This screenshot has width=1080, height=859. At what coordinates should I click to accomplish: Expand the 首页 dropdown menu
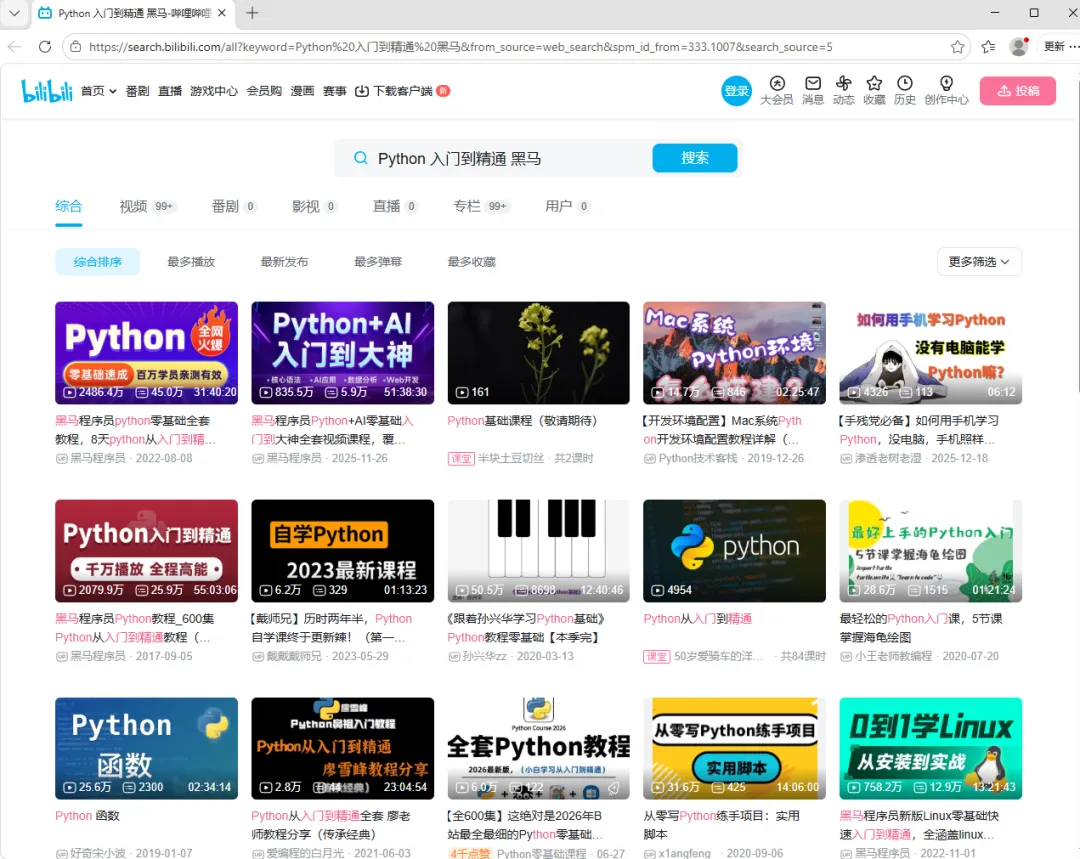pos(98,91)
